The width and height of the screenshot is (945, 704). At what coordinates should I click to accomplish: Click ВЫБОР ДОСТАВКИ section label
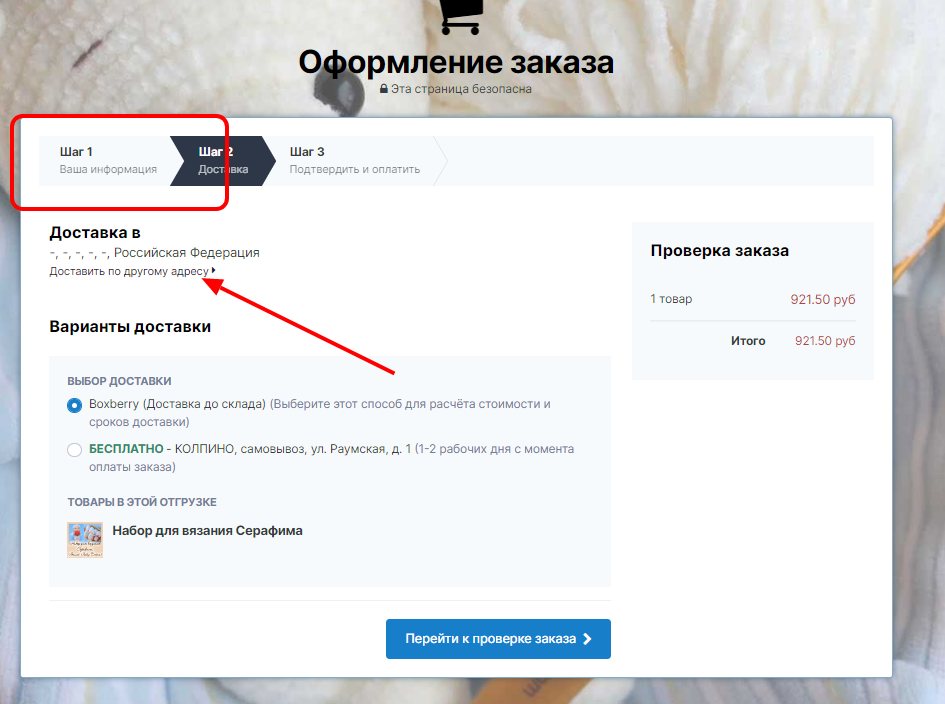[119, 381]
